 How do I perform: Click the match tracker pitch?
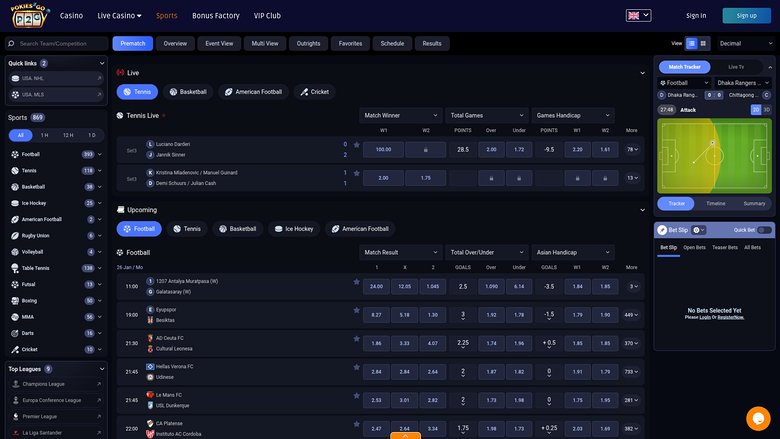coord(714,156)
